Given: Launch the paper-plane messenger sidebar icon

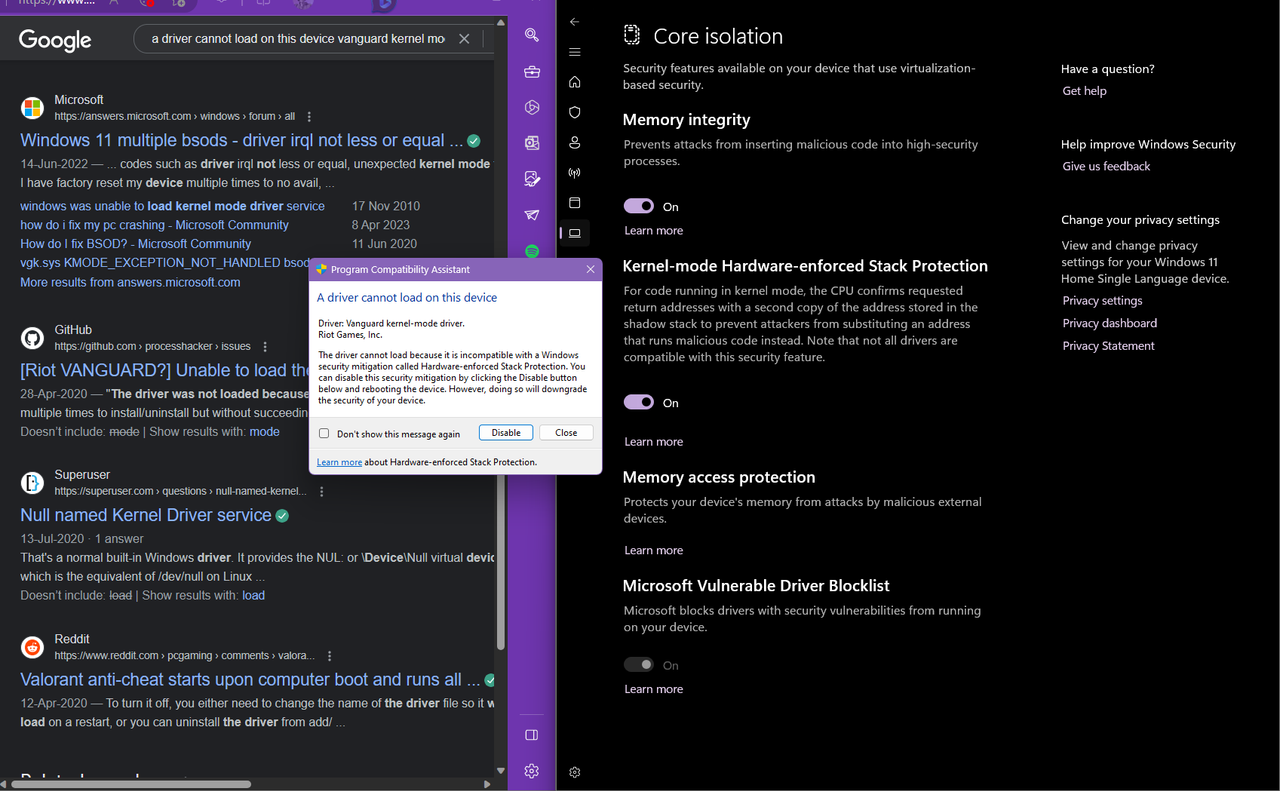Looking at the screenshot, I should tap(531, 214).
